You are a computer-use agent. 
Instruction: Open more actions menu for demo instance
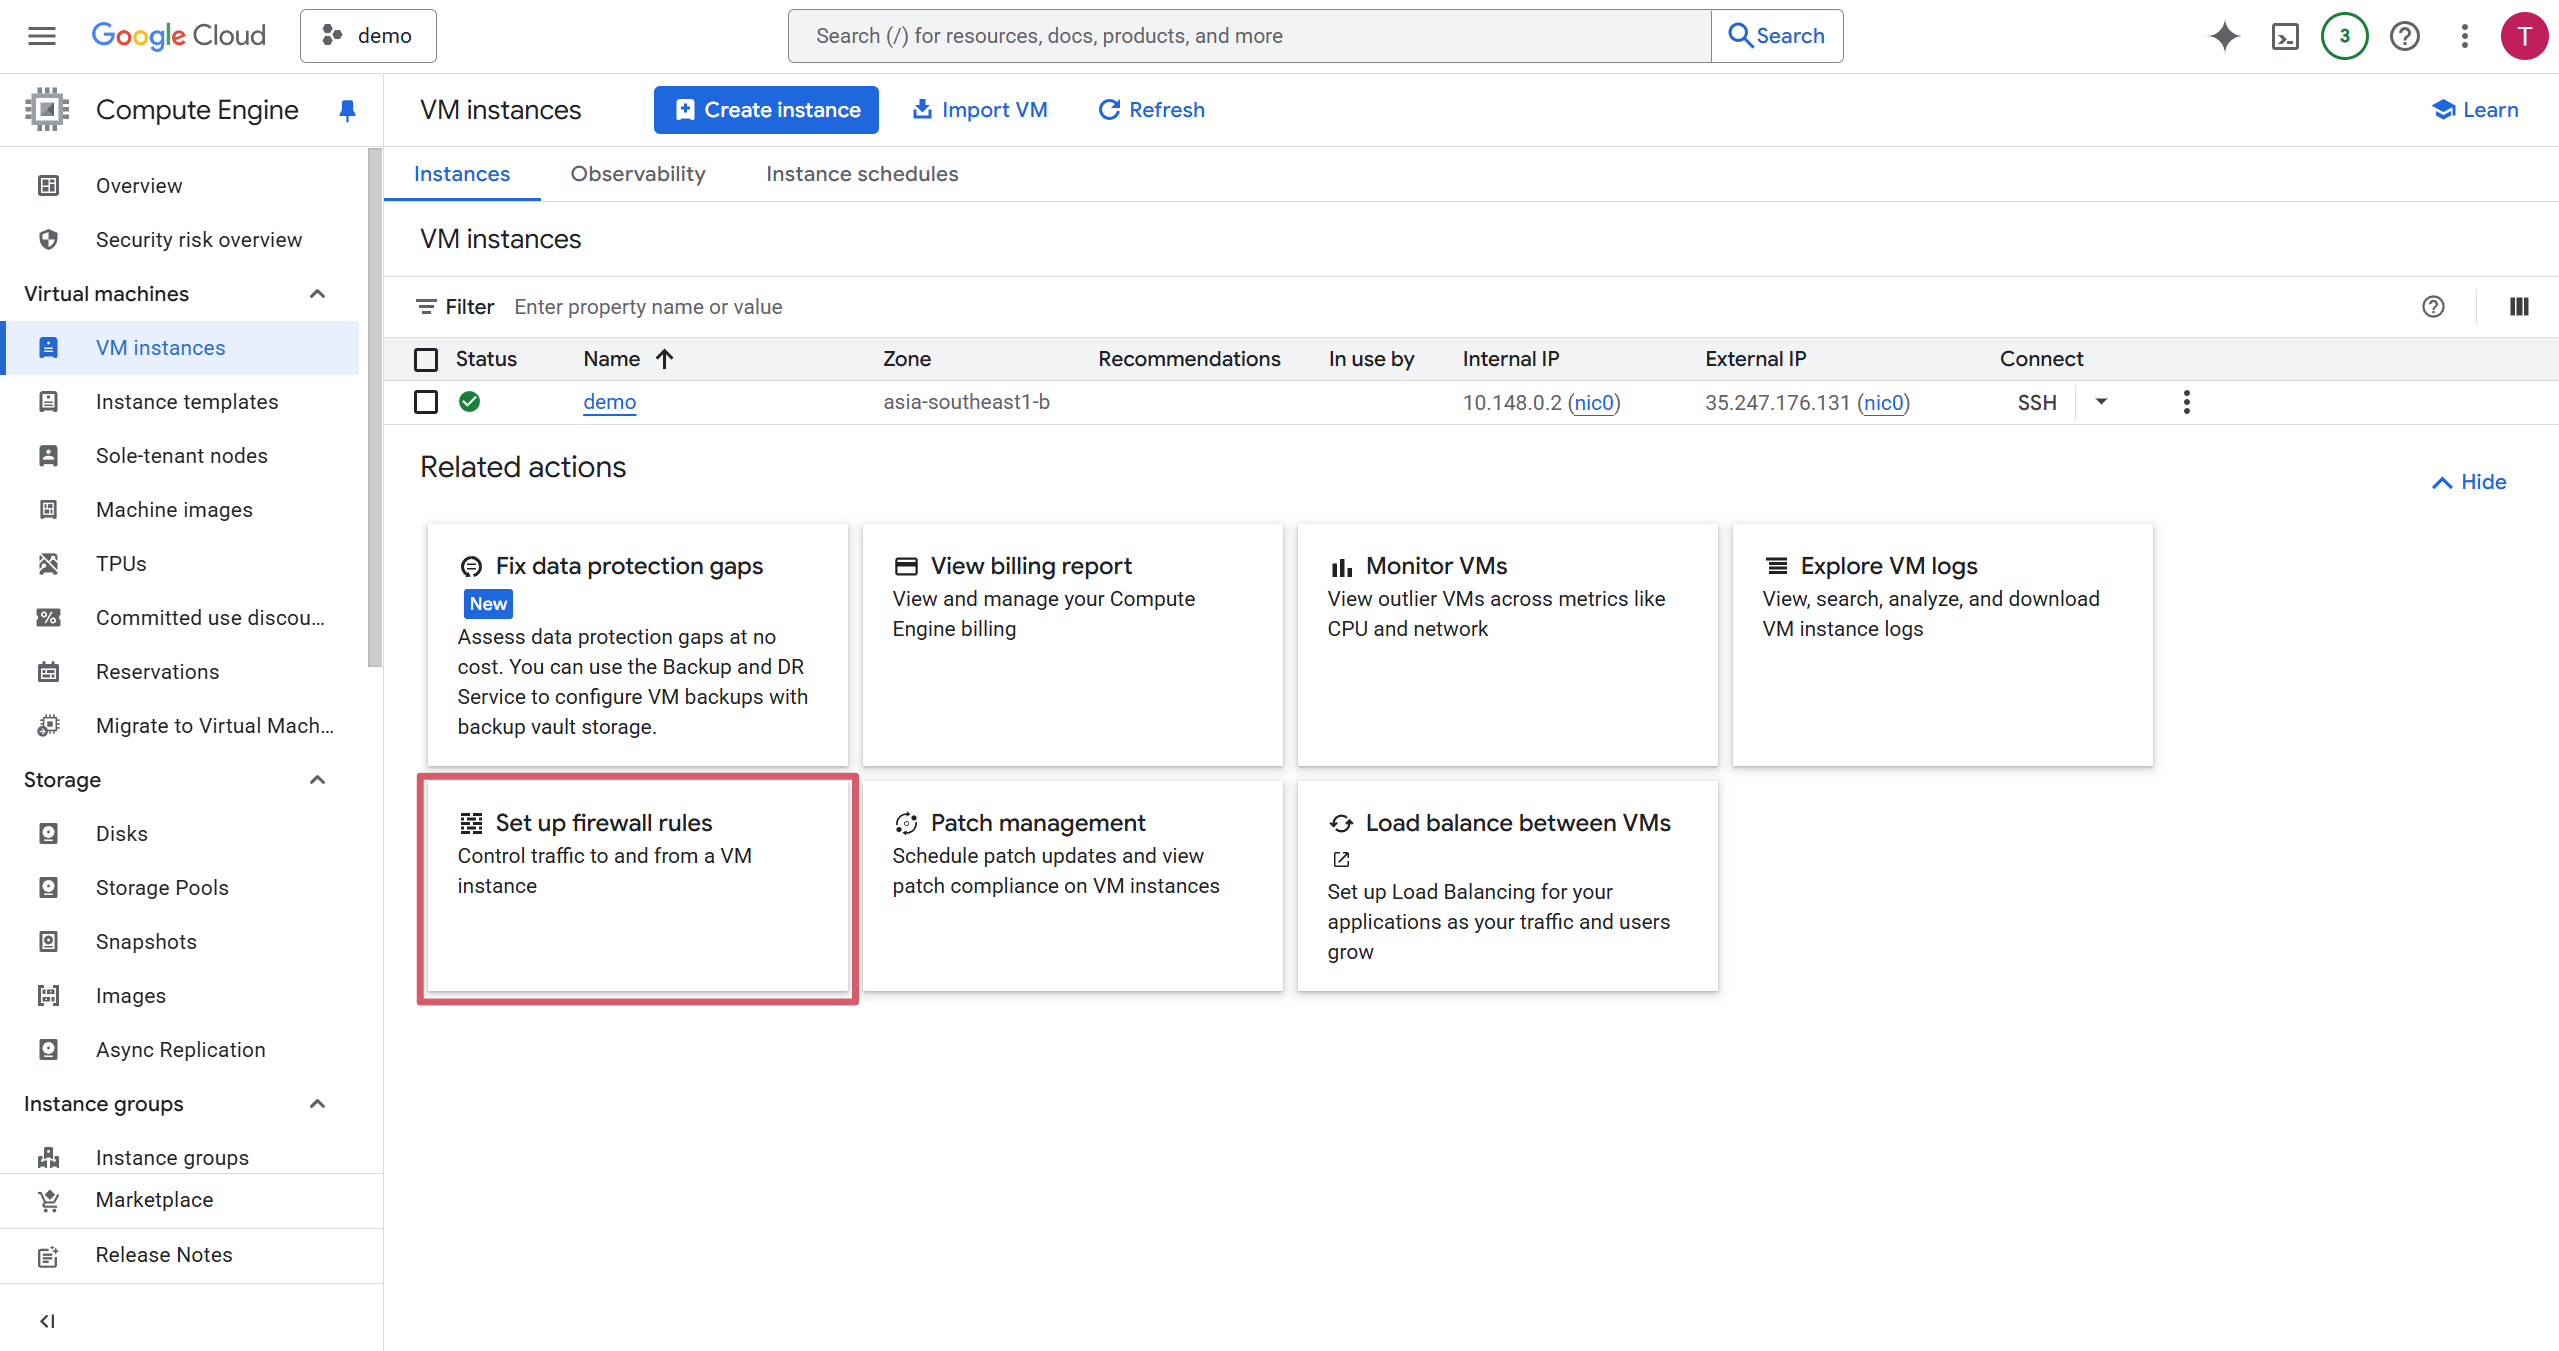click(x=2186, y=402)
